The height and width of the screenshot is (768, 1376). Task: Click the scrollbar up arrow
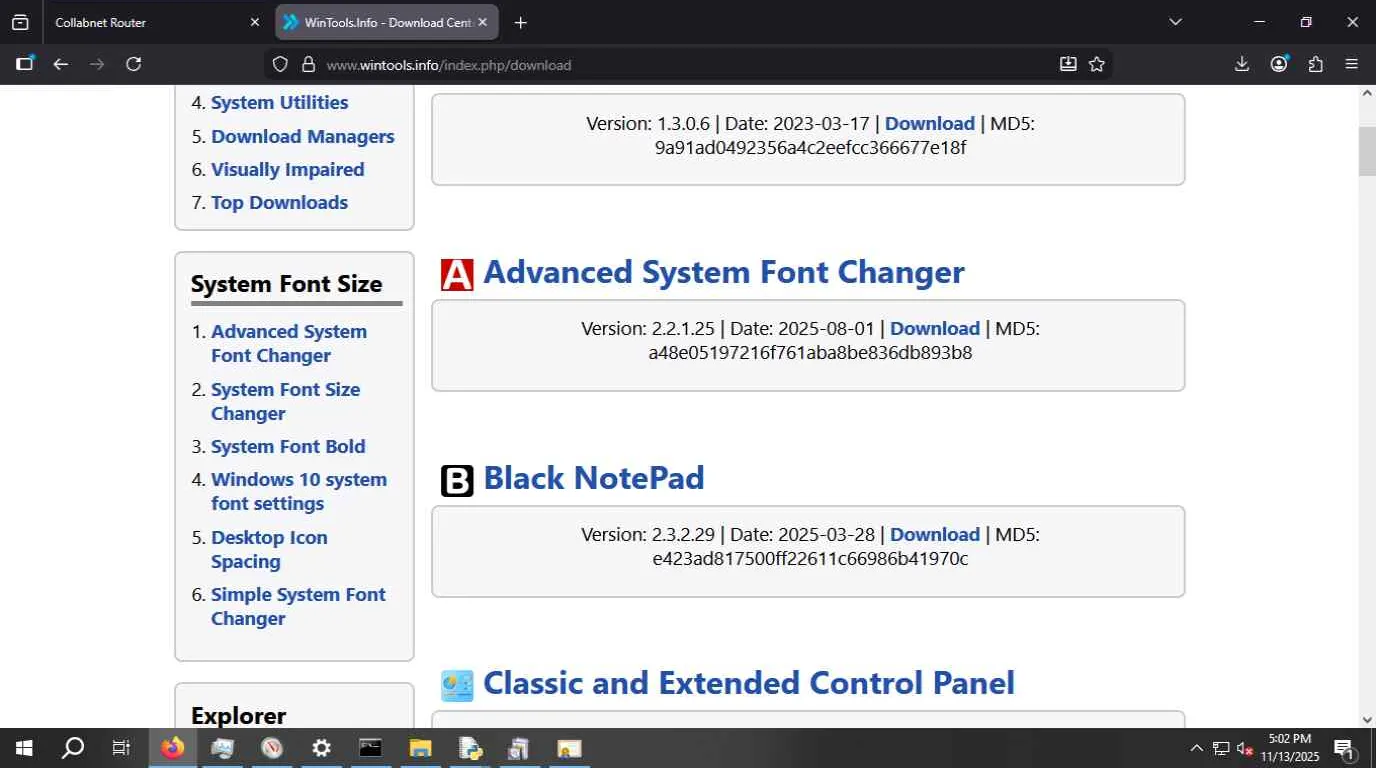click(x=1367, y=93)
